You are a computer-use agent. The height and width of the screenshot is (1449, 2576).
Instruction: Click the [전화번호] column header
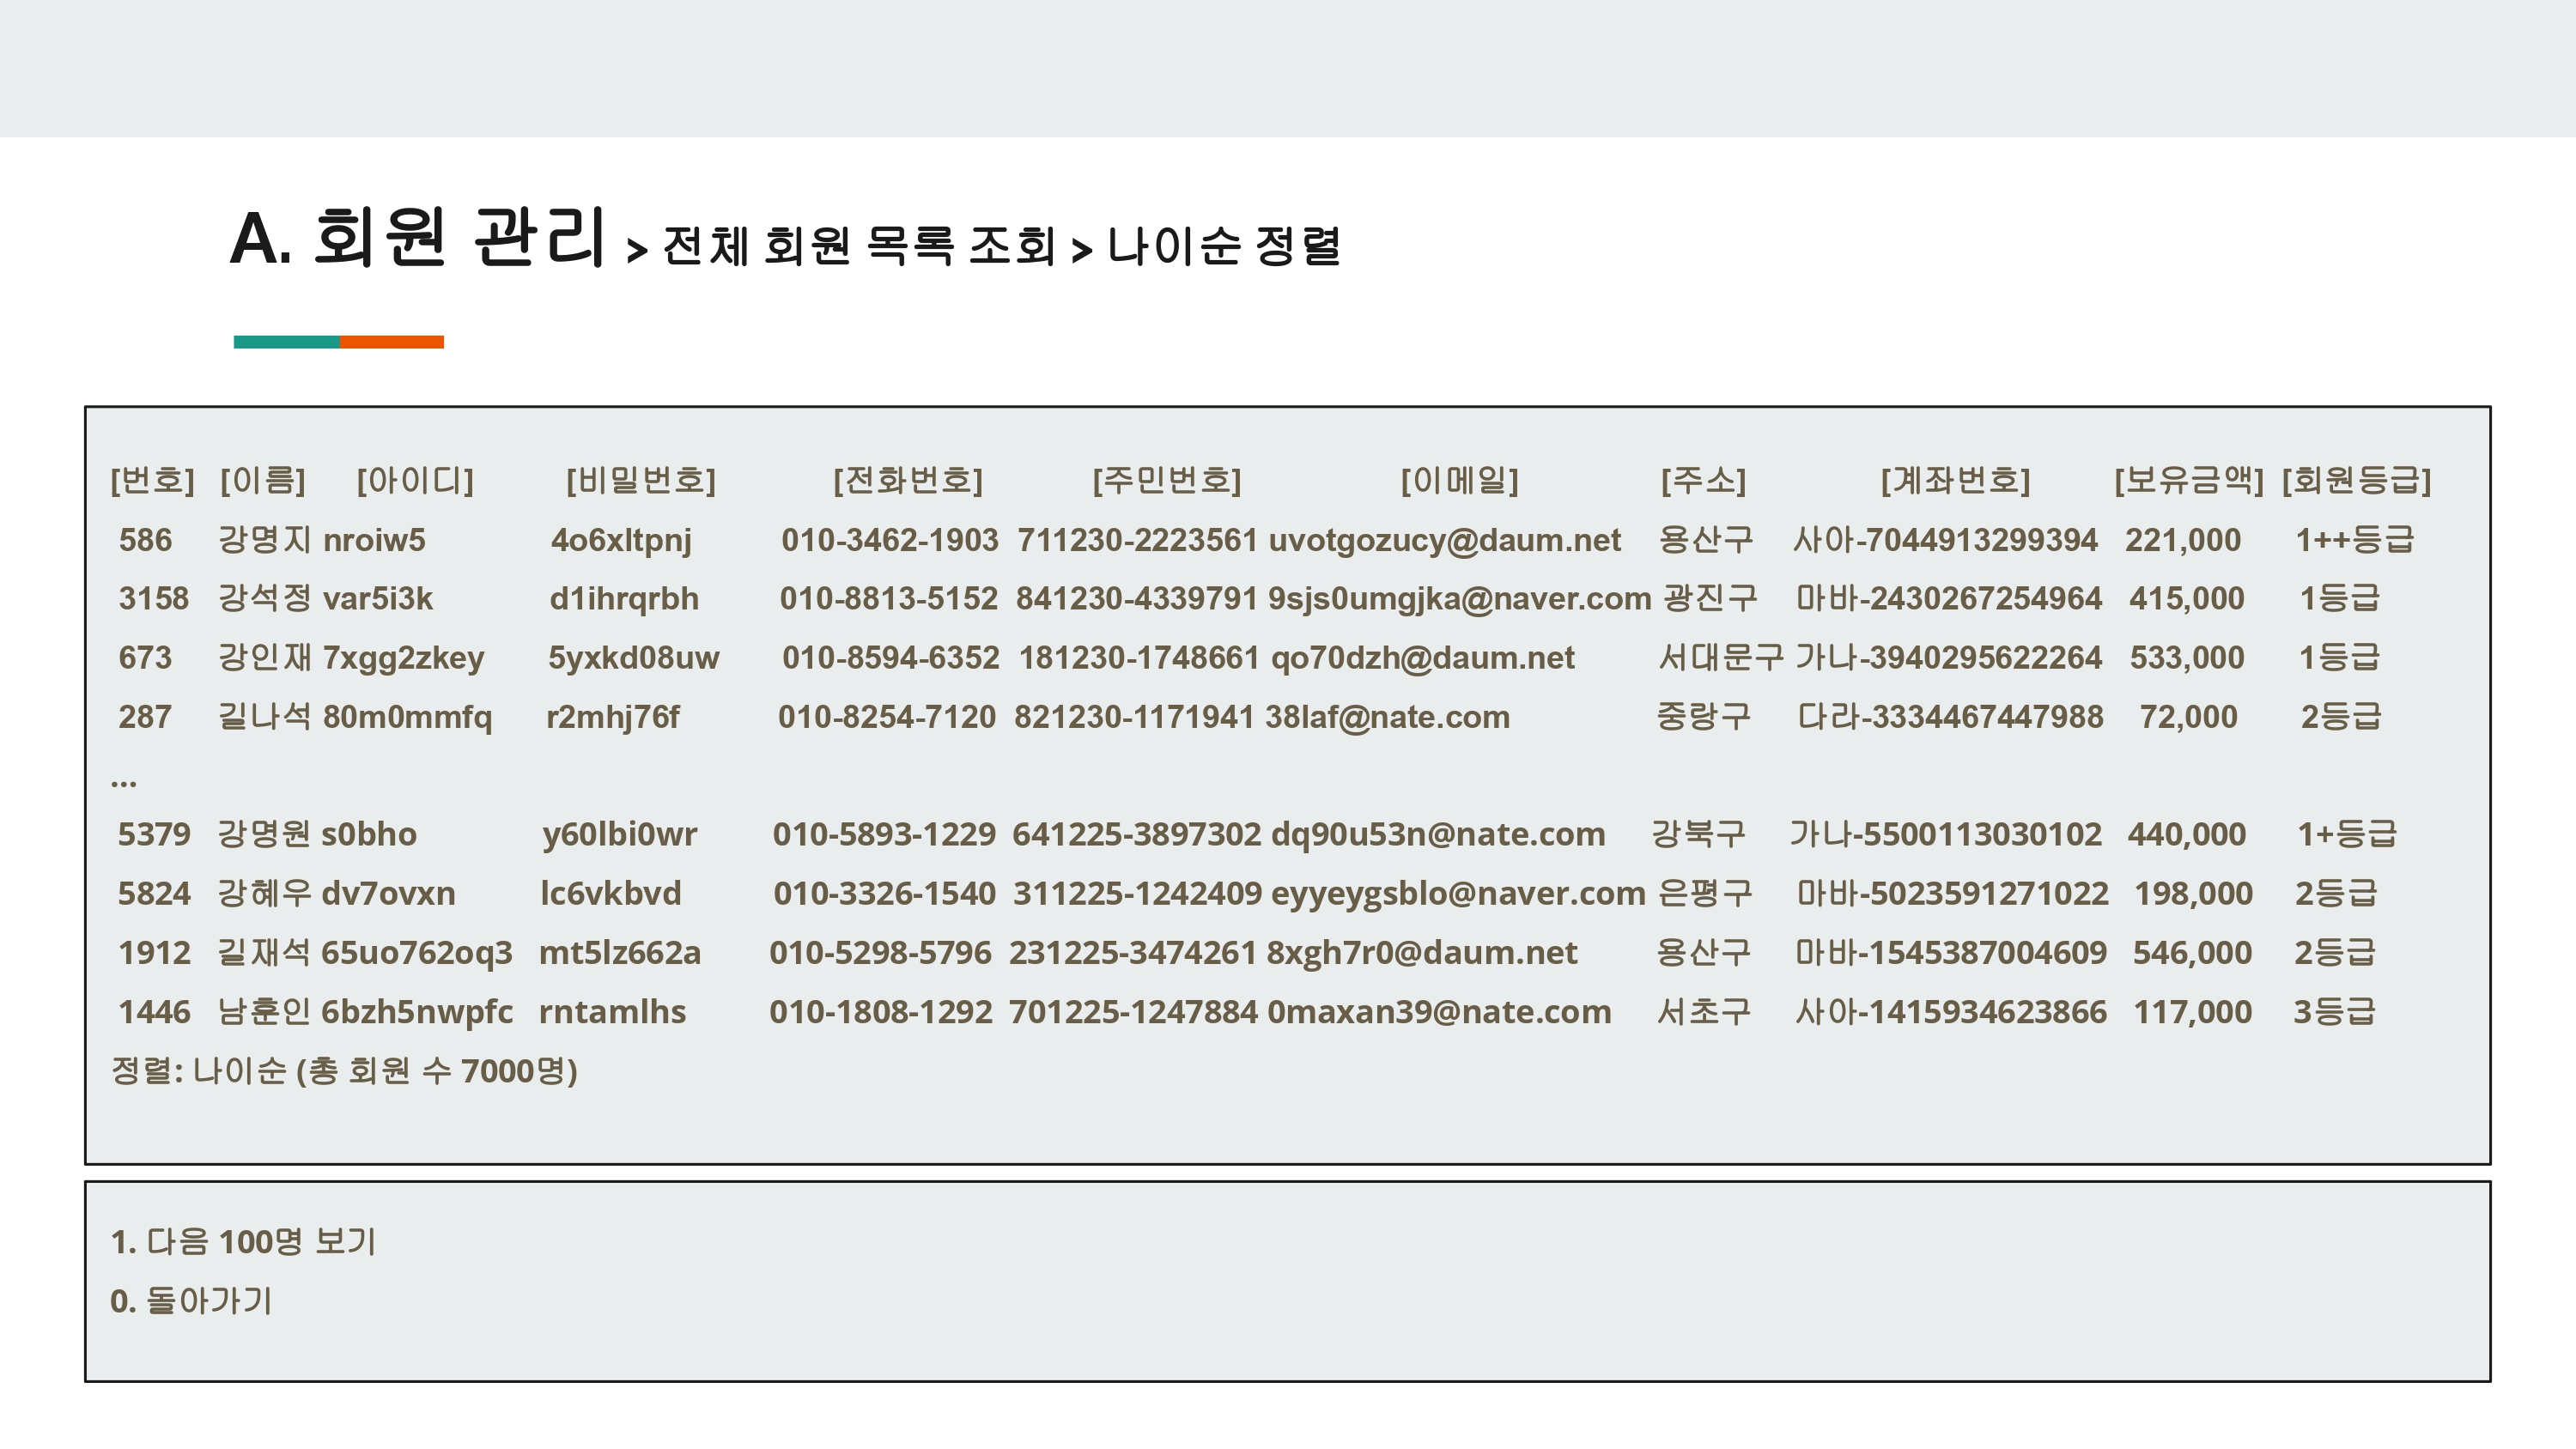908,480
